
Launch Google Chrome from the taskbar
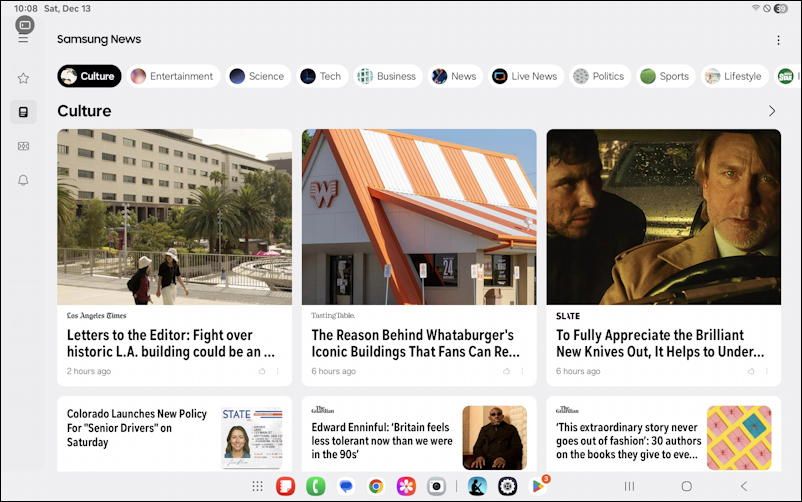(376, 486)
